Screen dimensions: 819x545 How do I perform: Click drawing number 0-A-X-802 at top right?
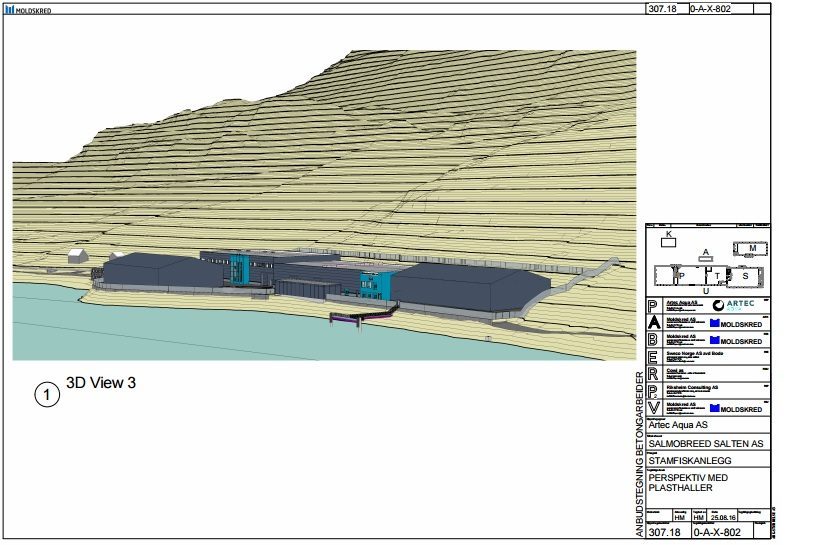tap(716, 8)
